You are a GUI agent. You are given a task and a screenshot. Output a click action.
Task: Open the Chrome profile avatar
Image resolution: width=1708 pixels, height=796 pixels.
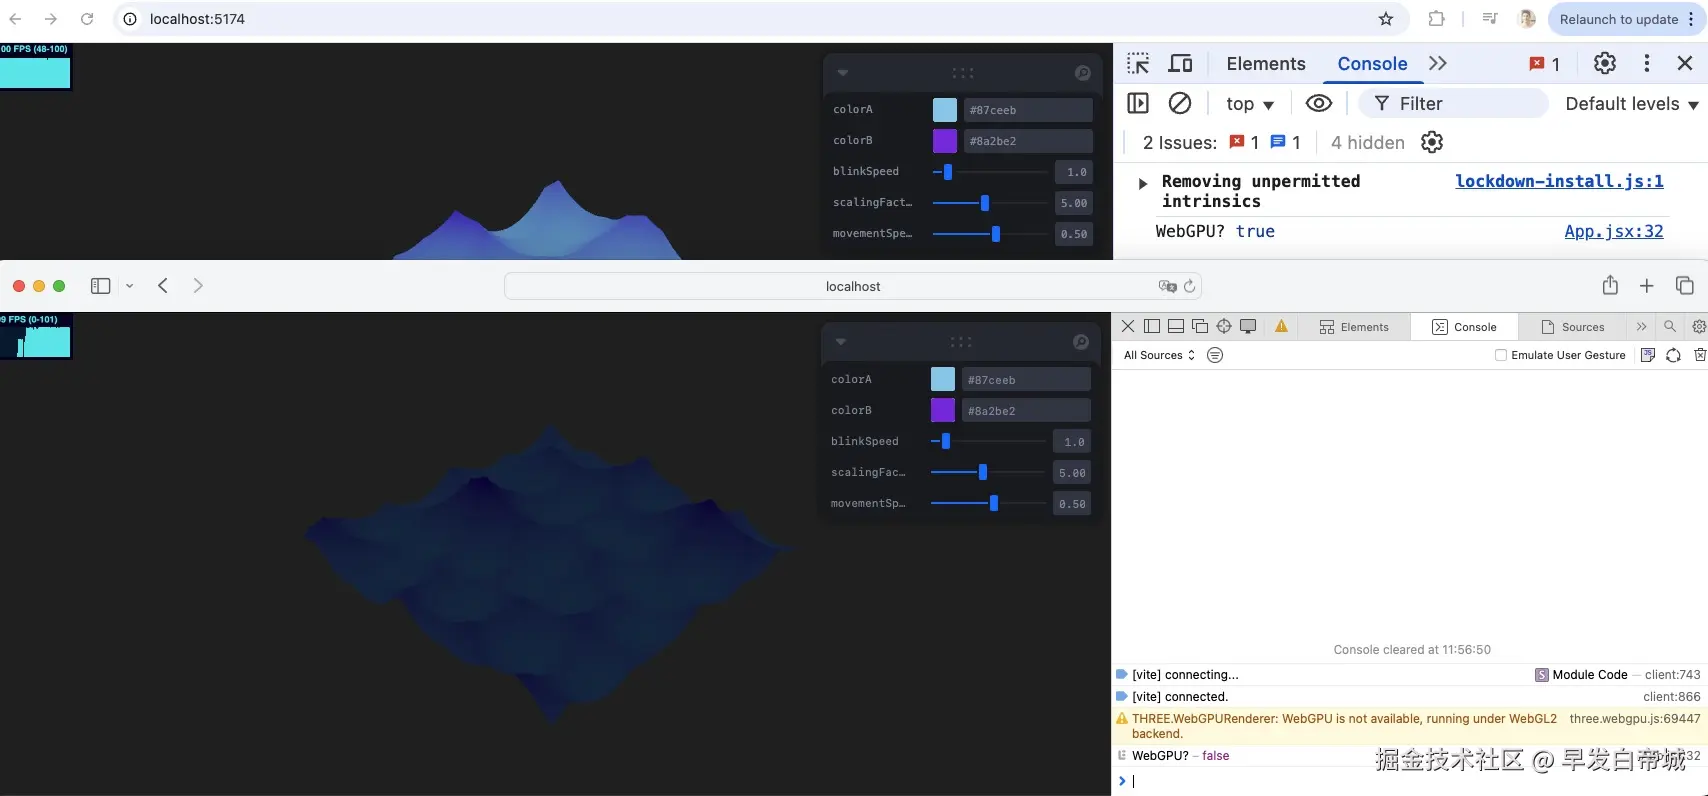[x=1527, y=19]
